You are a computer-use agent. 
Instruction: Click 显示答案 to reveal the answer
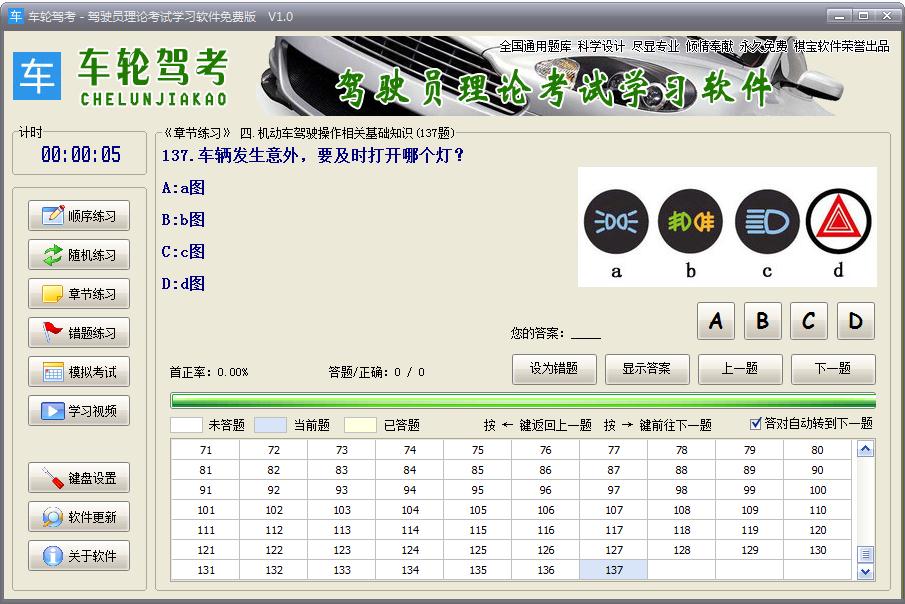click(x=647, y=369)
